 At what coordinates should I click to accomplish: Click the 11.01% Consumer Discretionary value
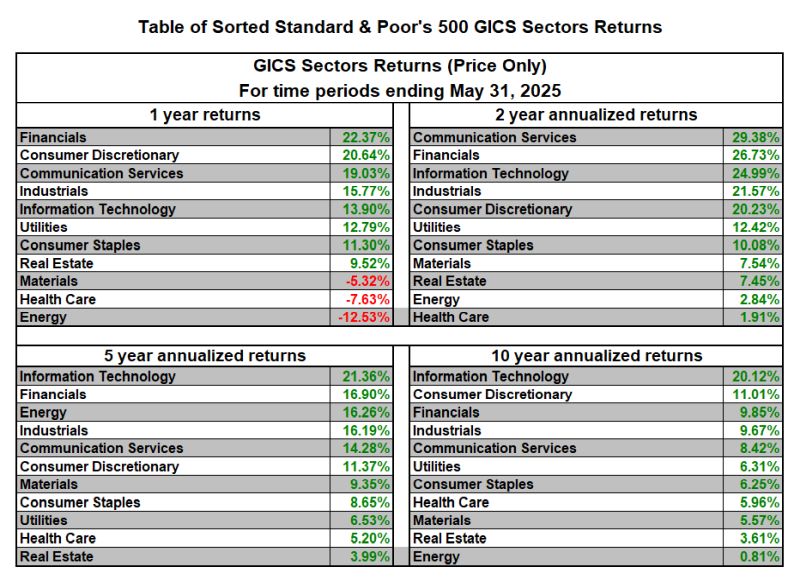click(755, 395)
